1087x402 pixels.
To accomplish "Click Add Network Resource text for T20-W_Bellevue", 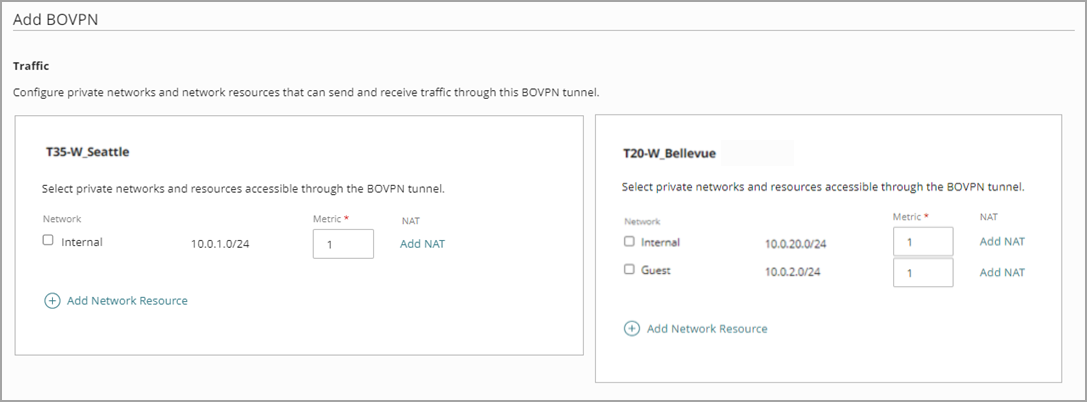I will point(707,328).
